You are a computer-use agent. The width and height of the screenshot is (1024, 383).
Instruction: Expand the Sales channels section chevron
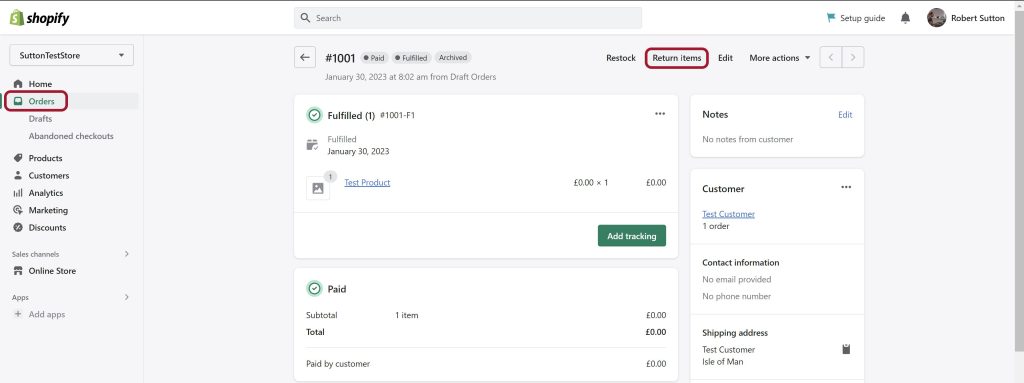[127, 254]
